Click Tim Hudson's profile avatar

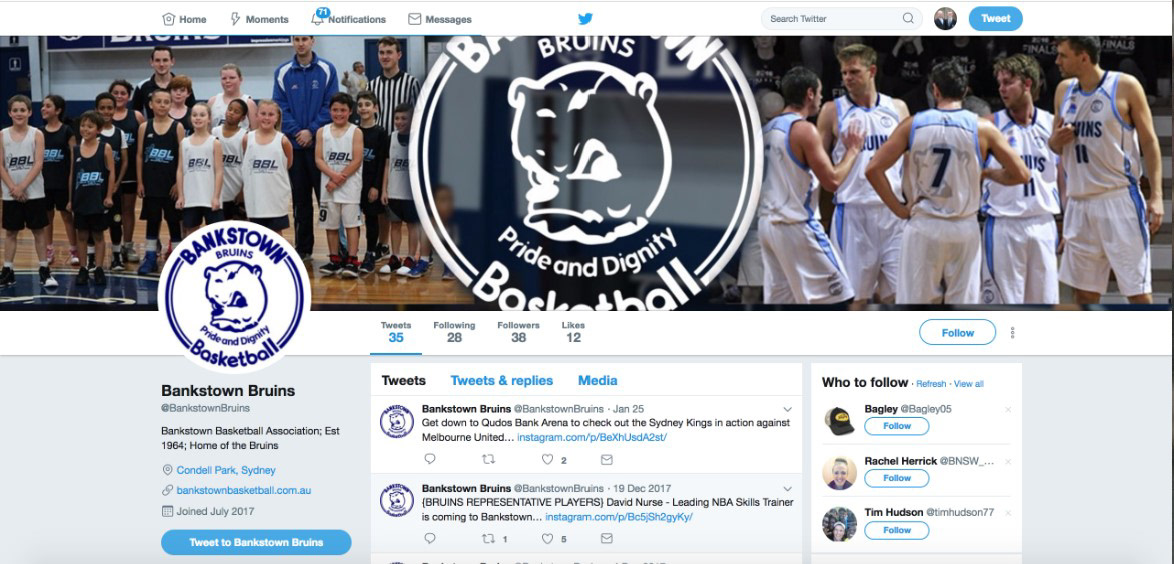pyautogui.click(x=839, y=524)
